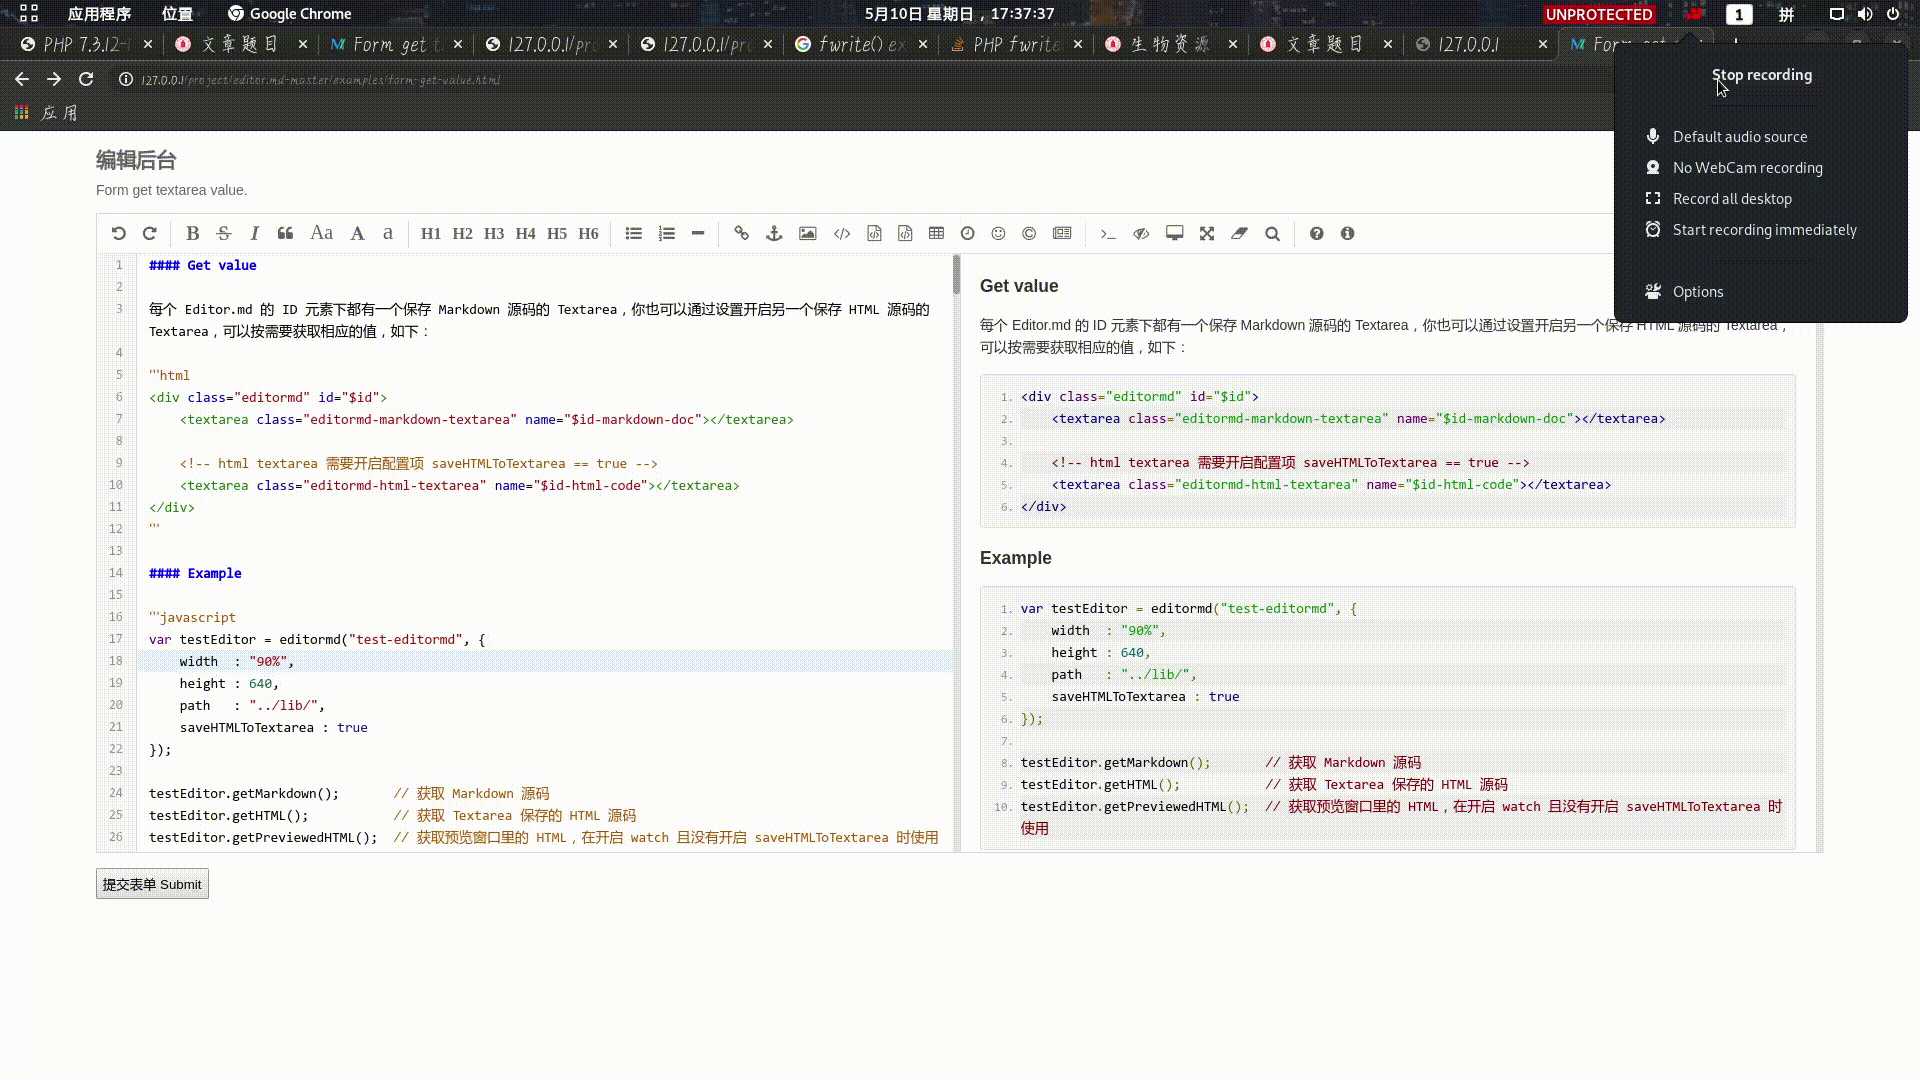This screenshot has width=1920, height=1080.
Task: Switch to the 生物资源 tab
Action: tap(1171, 44)
